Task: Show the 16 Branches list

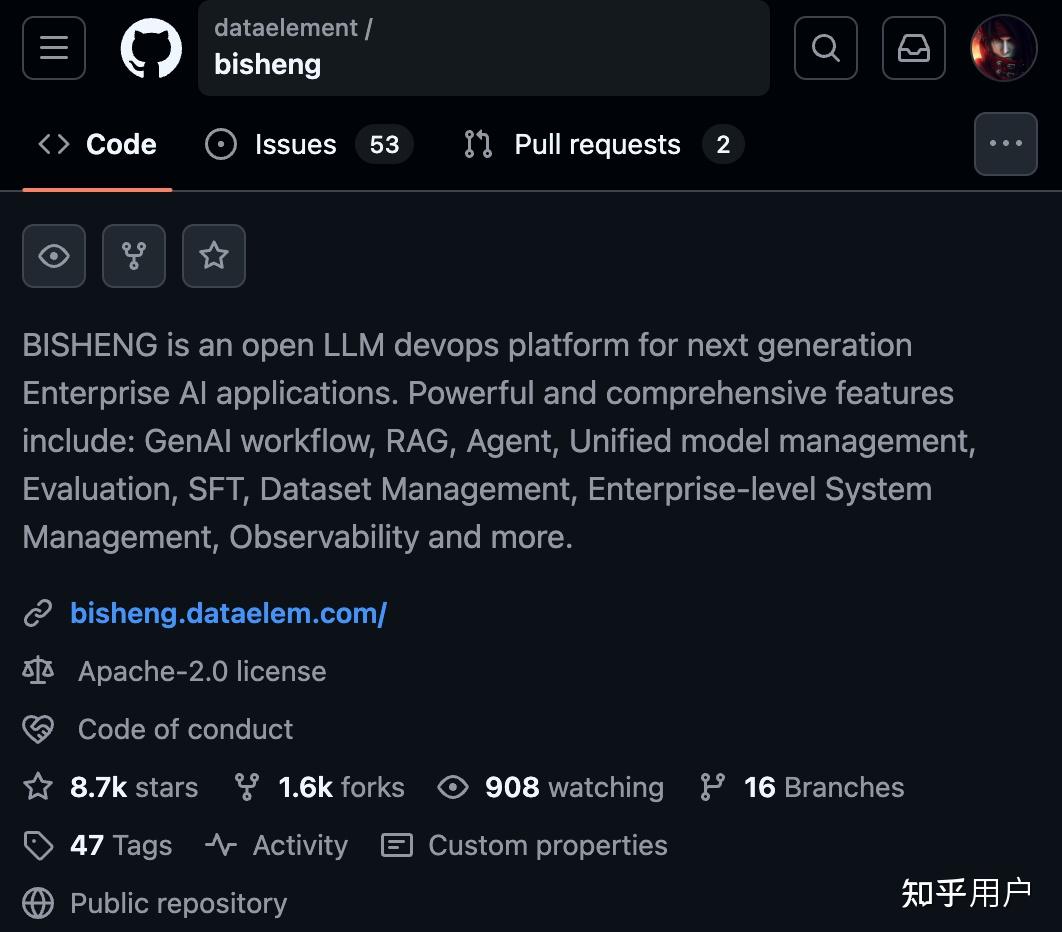Action: coord(823,787)
